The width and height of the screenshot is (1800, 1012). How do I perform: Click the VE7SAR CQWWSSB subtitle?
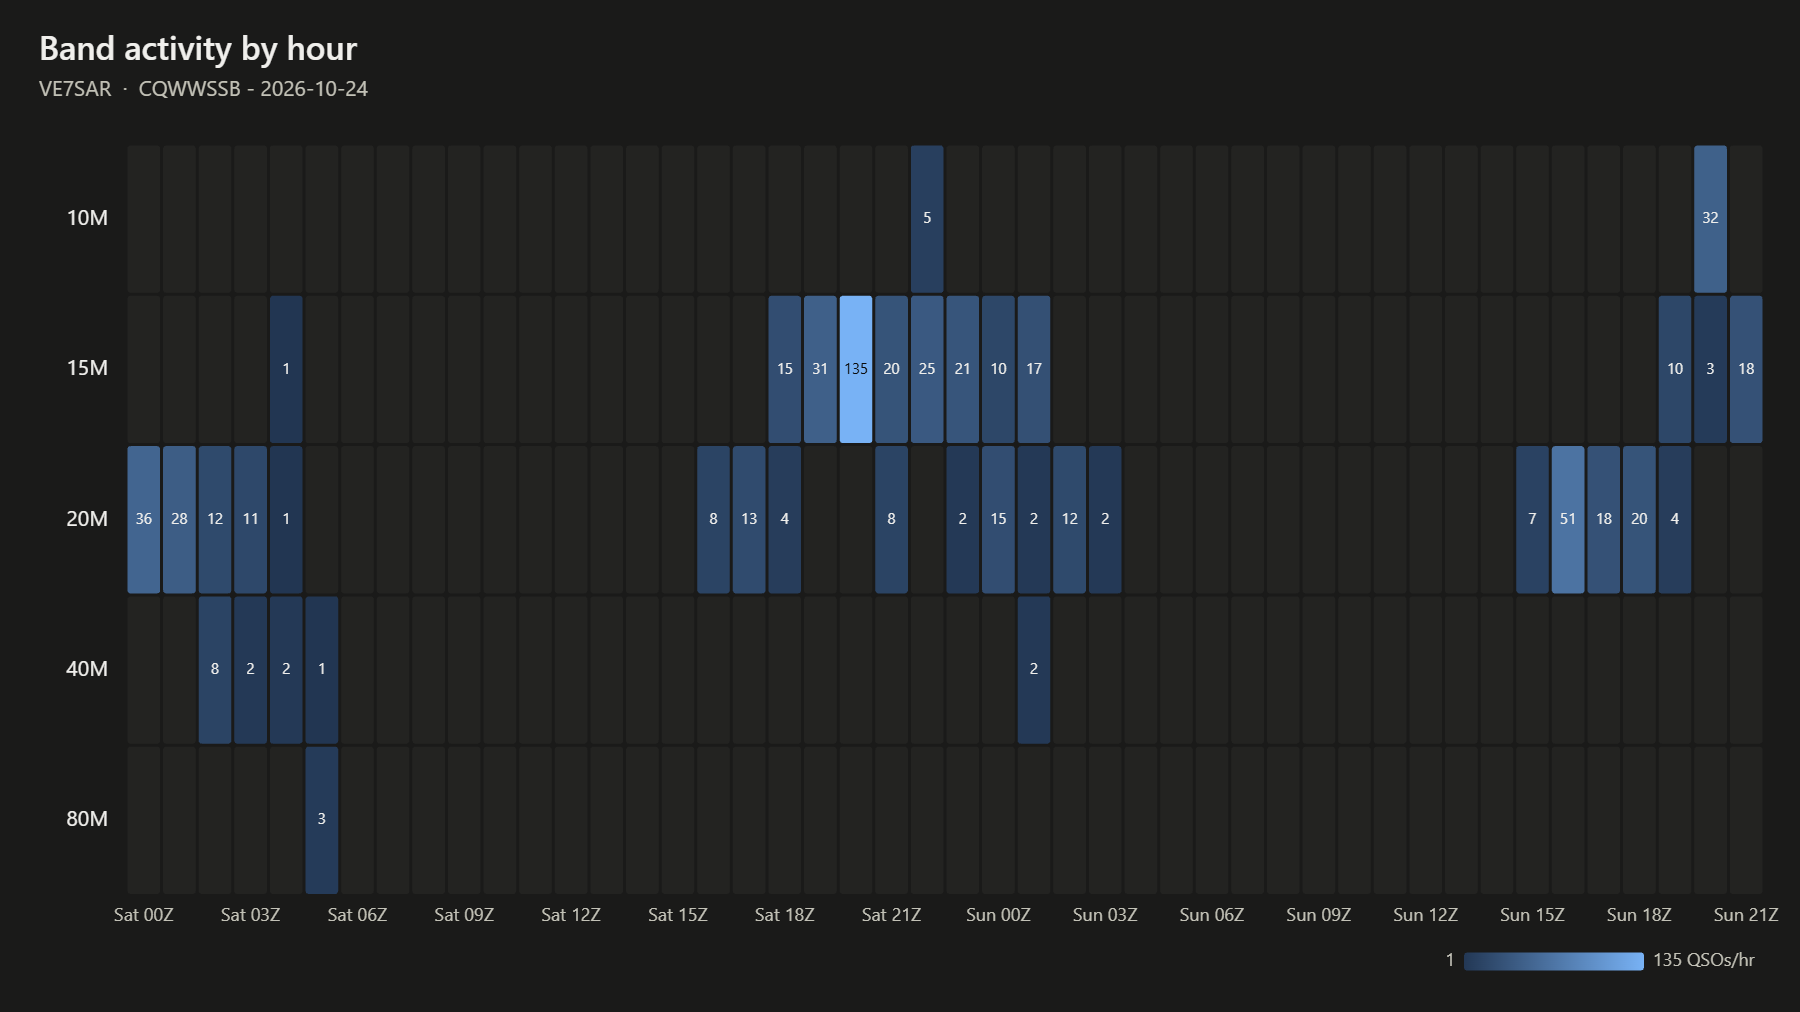coord(203,89)
